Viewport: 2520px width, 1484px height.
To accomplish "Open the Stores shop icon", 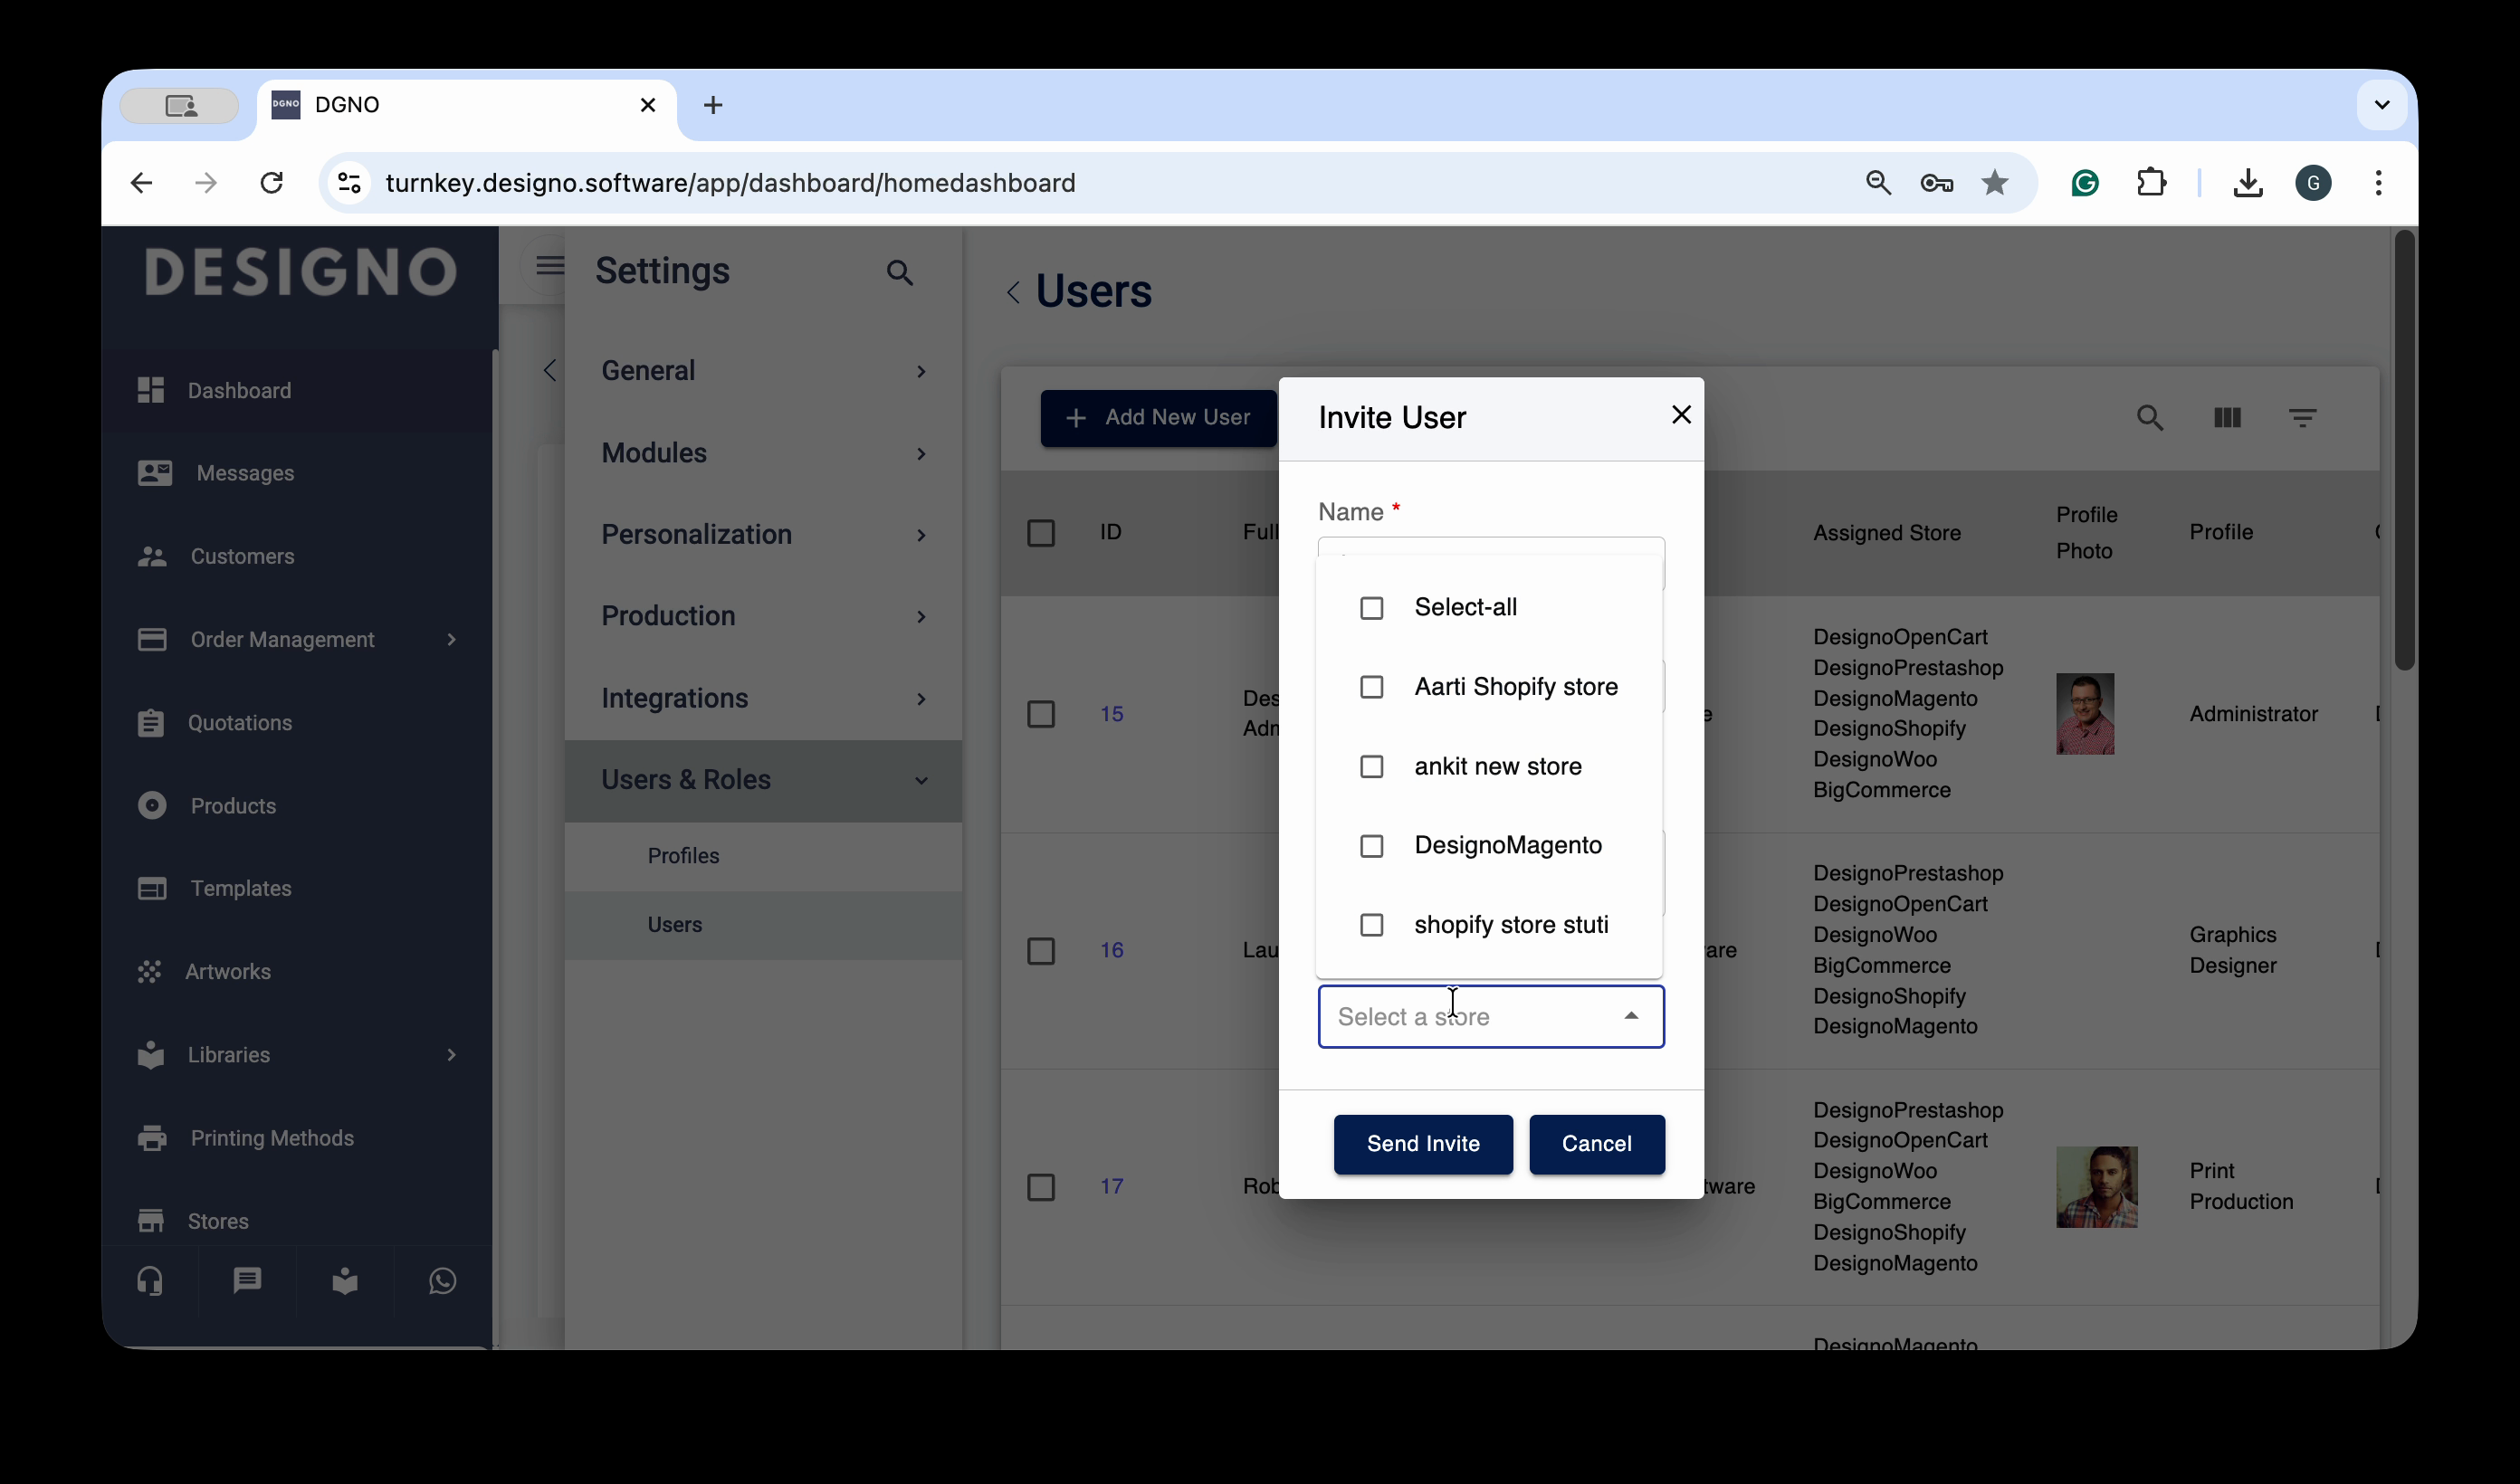I will click(x=151, y=1220).
